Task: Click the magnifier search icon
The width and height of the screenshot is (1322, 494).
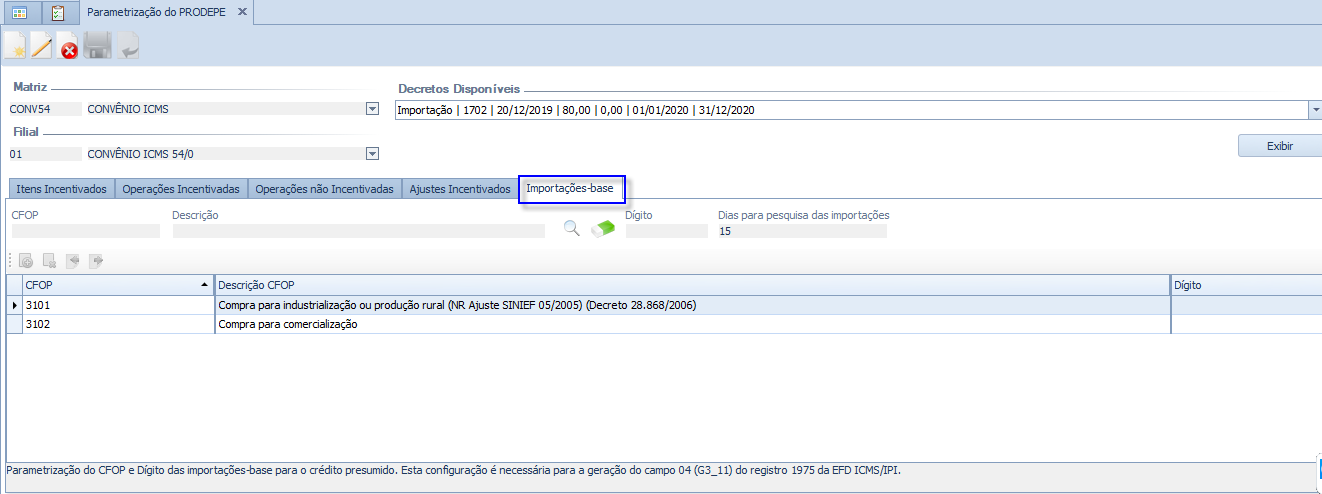Action: [x=572, y=229]
